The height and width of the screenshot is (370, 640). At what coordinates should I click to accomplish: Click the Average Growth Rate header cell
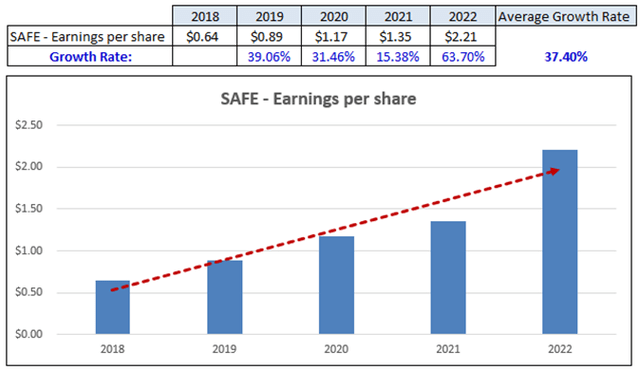[x=566, y=16]
